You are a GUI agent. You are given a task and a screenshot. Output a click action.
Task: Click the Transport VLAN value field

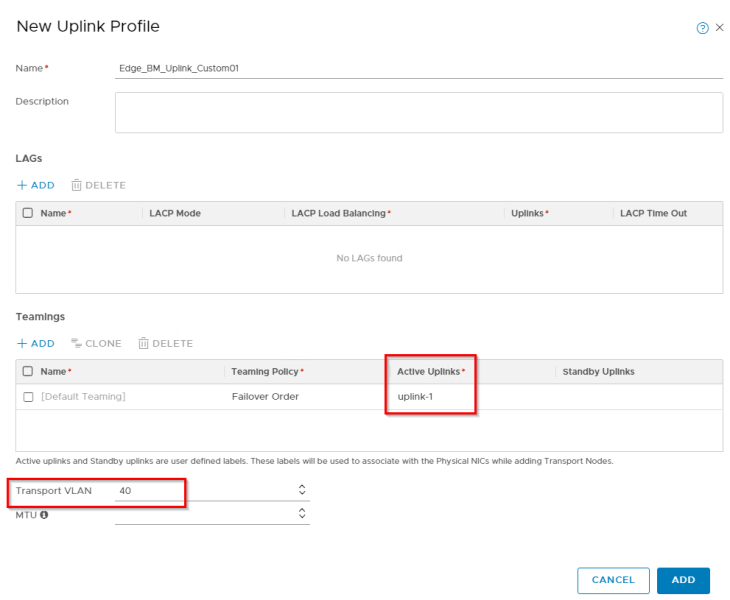click(x=200, y=491)
